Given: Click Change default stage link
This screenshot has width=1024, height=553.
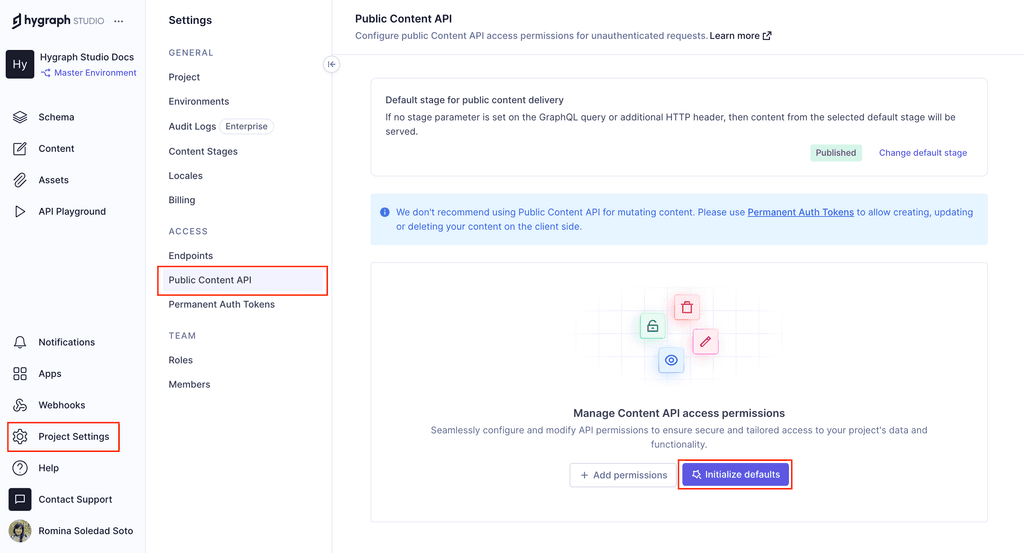Looking at the screenshot, I should [x=923, y=153].
